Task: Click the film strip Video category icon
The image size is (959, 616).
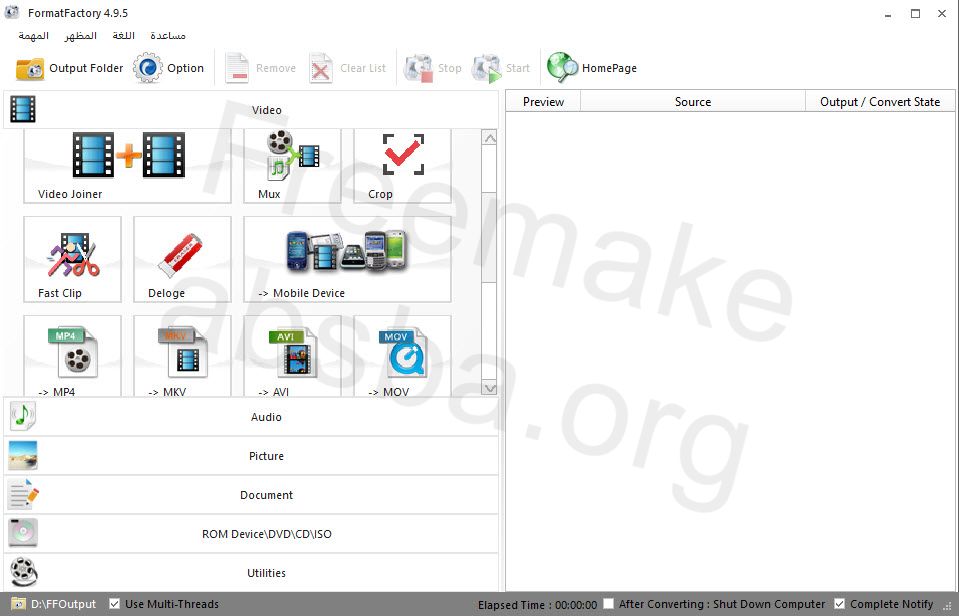Action: click(23, 109)
